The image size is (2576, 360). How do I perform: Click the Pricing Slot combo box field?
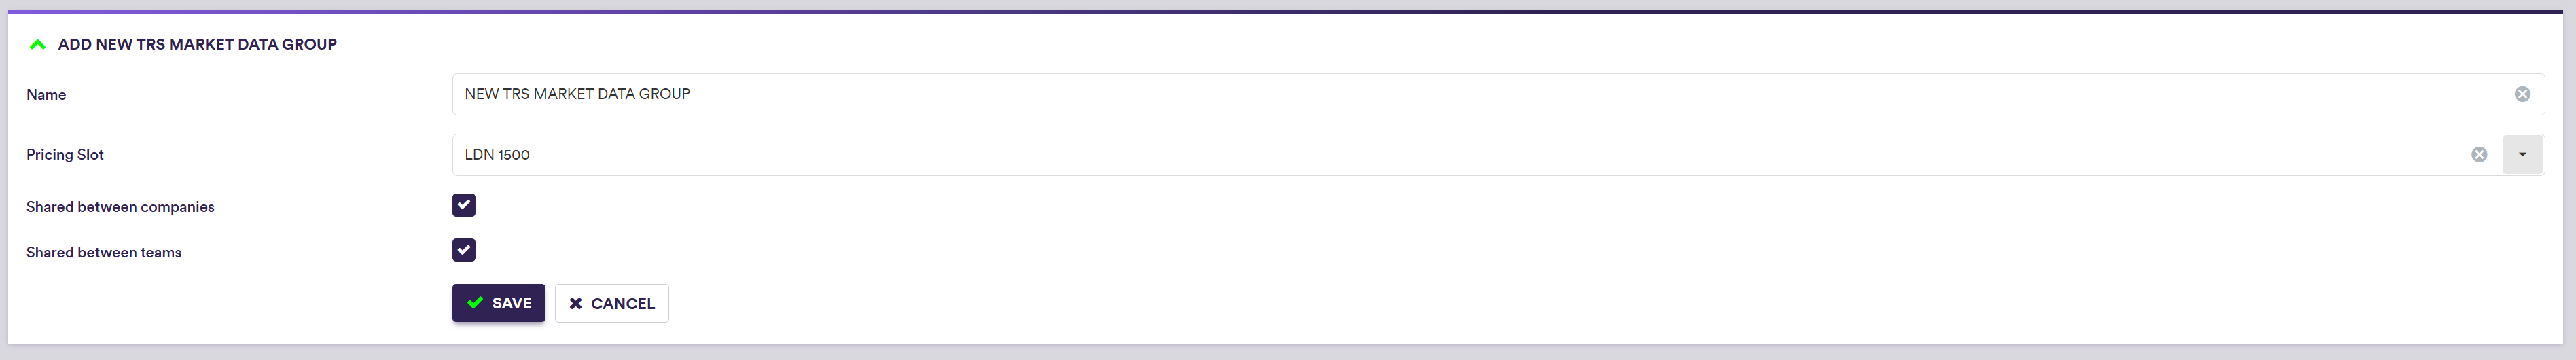coord(1400,155)
